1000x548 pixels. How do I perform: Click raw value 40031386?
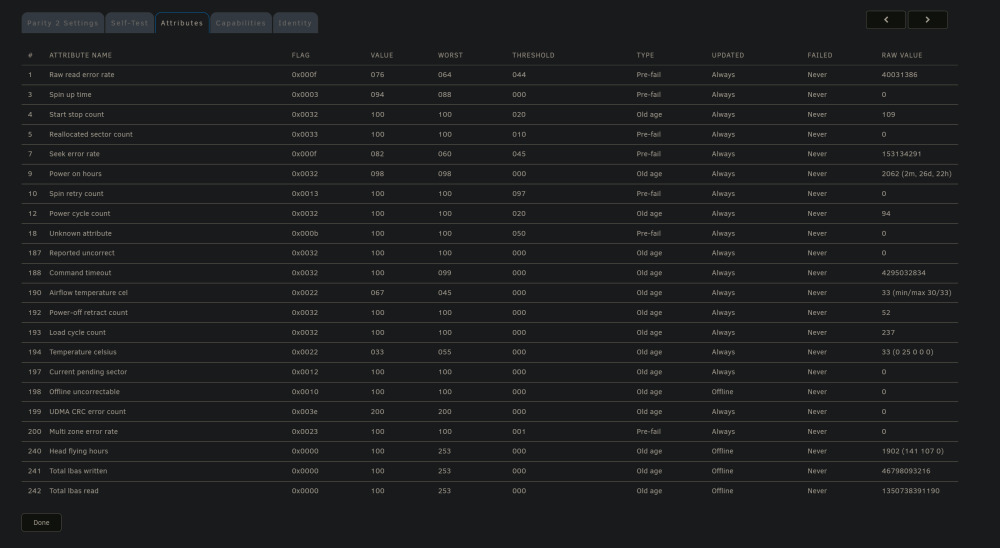[x=899, y=75]
